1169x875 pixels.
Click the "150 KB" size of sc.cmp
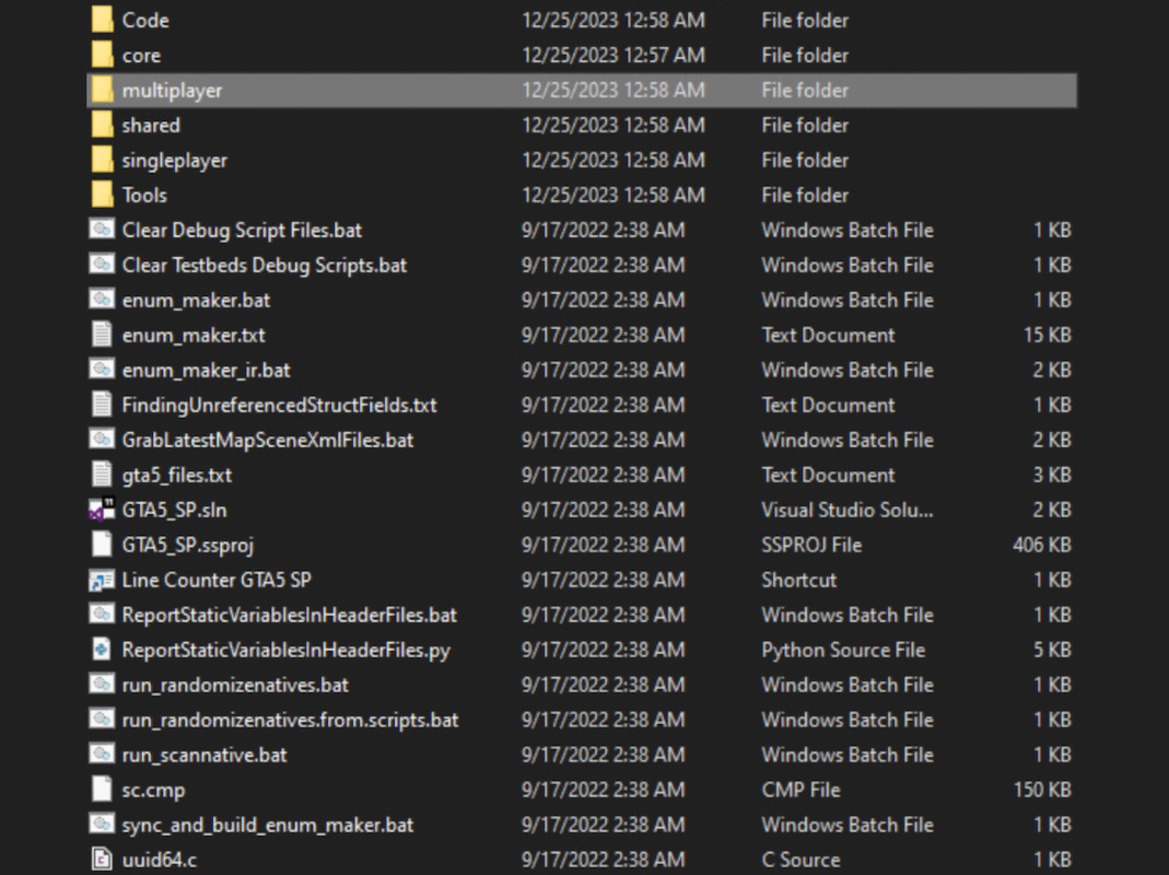(1042, 790)
